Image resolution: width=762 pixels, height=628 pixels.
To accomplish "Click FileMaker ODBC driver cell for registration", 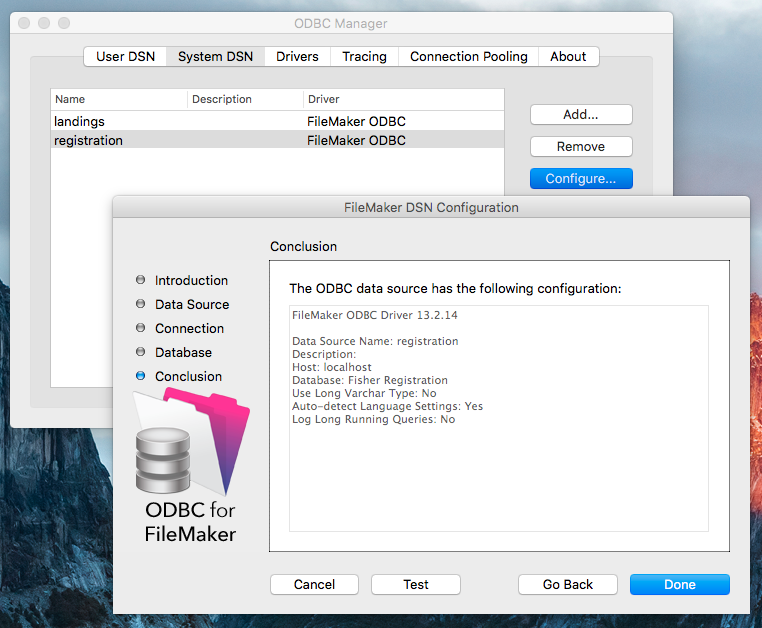I will 356,140.
